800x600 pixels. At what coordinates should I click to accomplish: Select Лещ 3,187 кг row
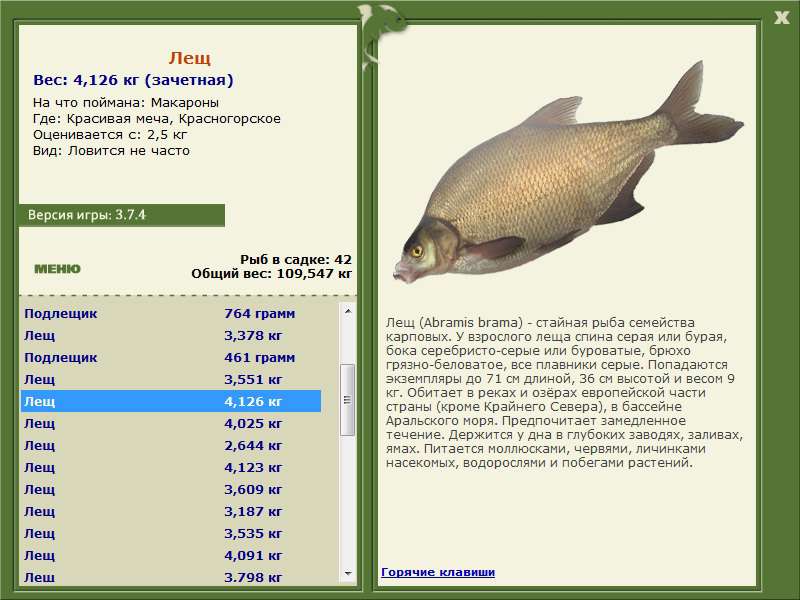tap(171, 511)
